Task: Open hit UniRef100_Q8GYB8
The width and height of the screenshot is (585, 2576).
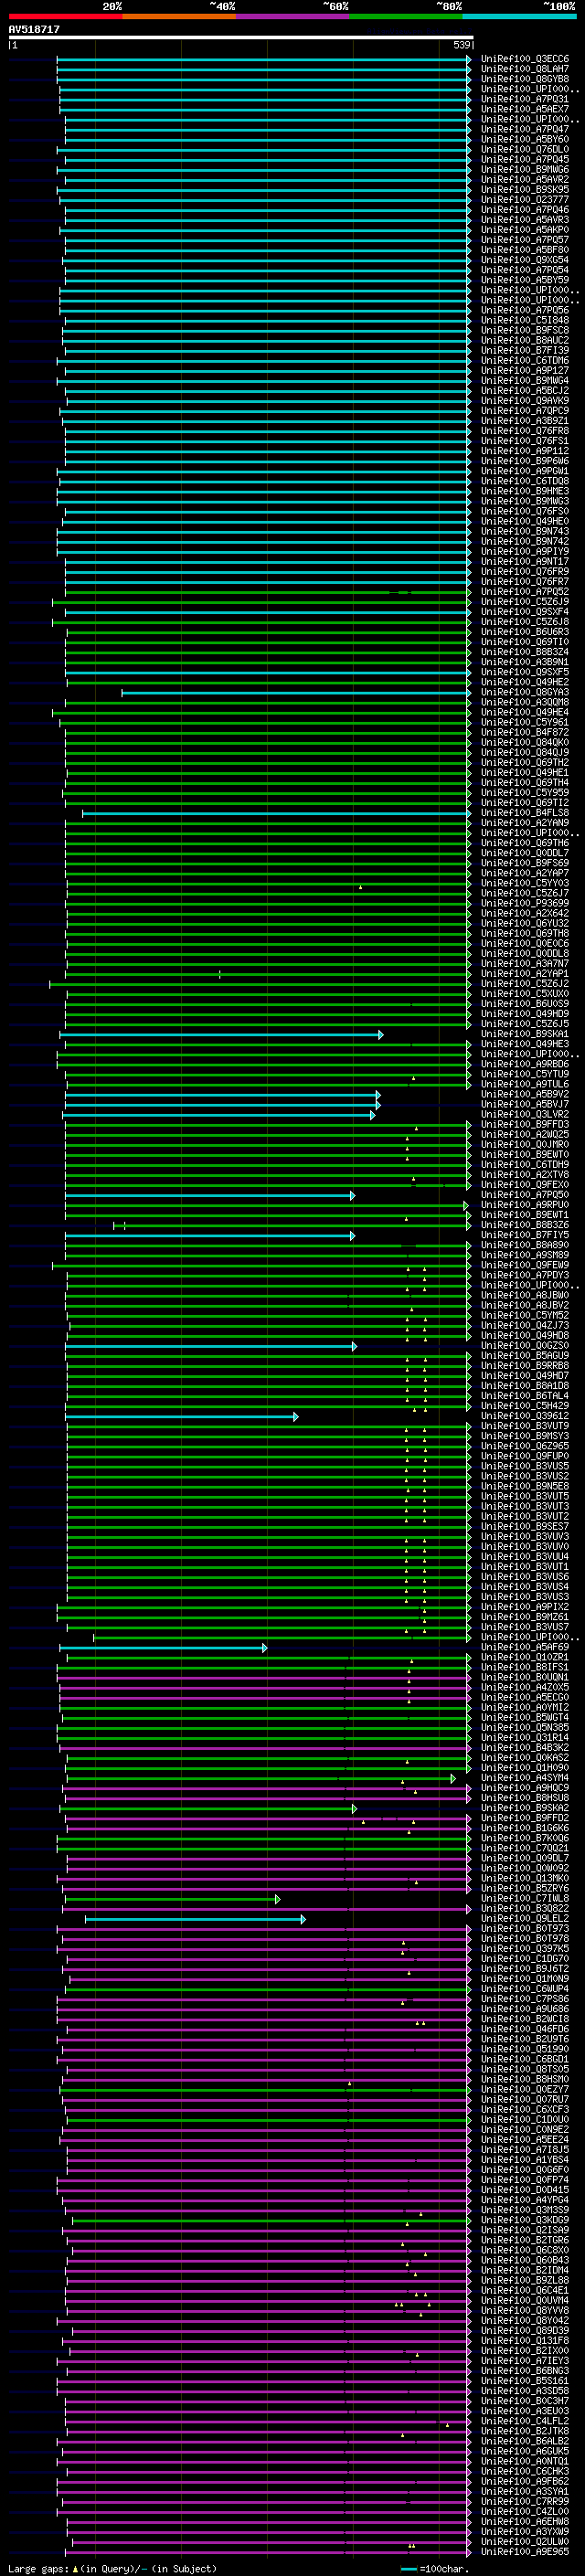Action: (524, 79)
